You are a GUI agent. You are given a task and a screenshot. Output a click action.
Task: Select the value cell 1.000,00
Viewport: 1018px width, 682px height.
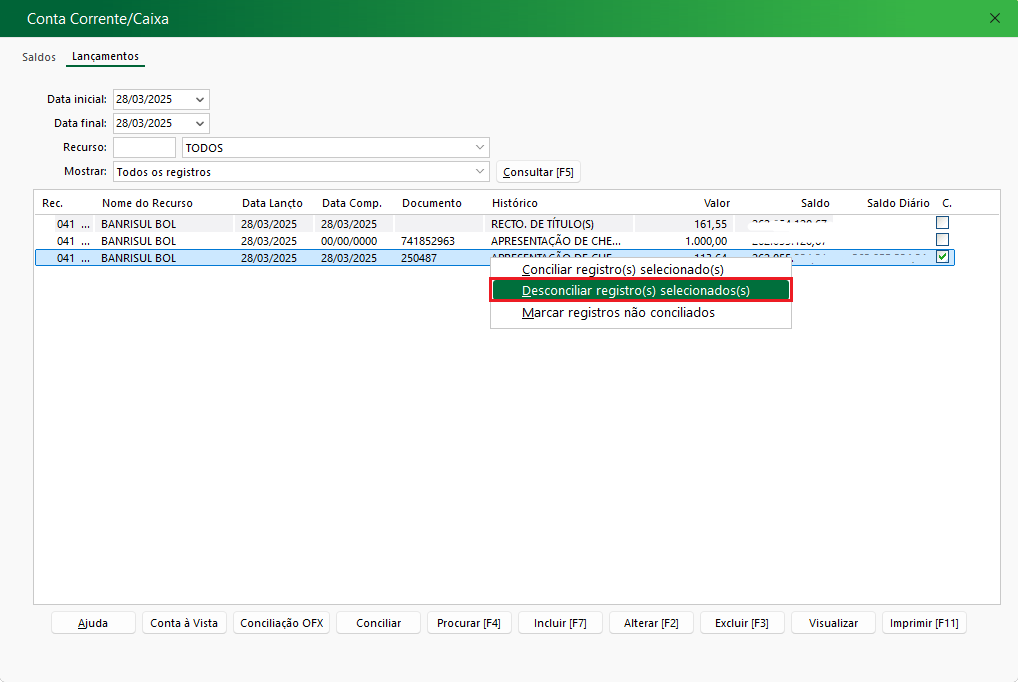click(x=706, y=241)
